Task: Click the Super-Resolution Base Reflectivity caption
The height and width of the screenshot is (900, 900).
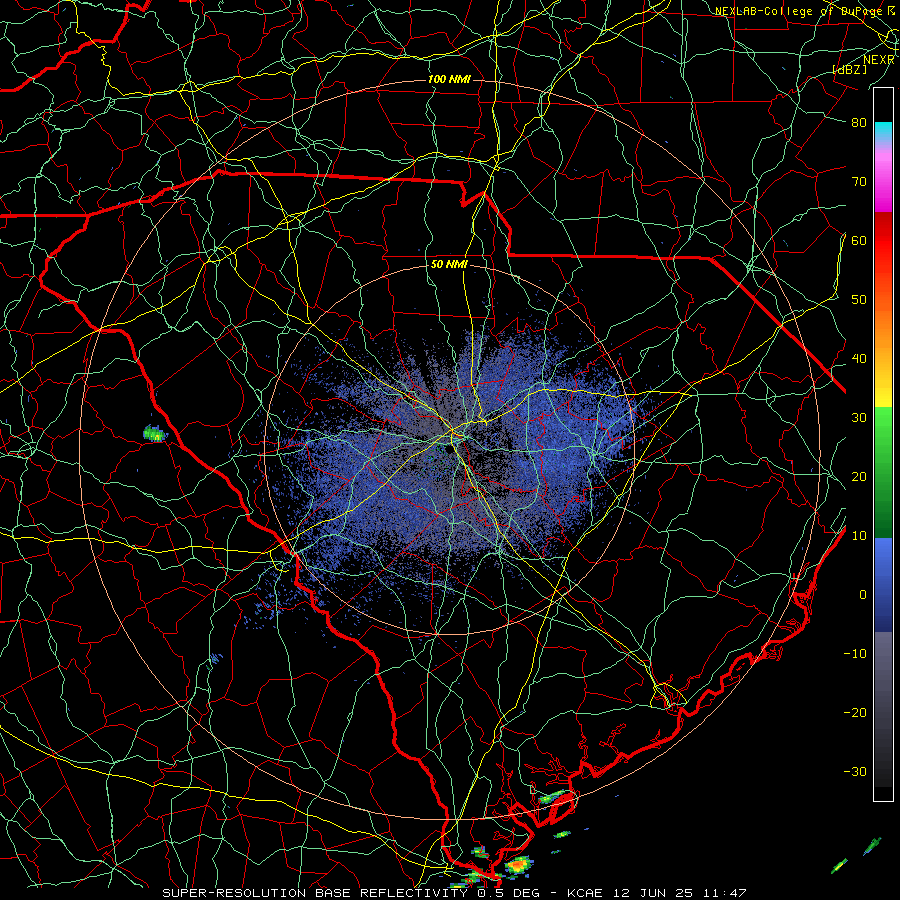Action: [x=454, y=893]
